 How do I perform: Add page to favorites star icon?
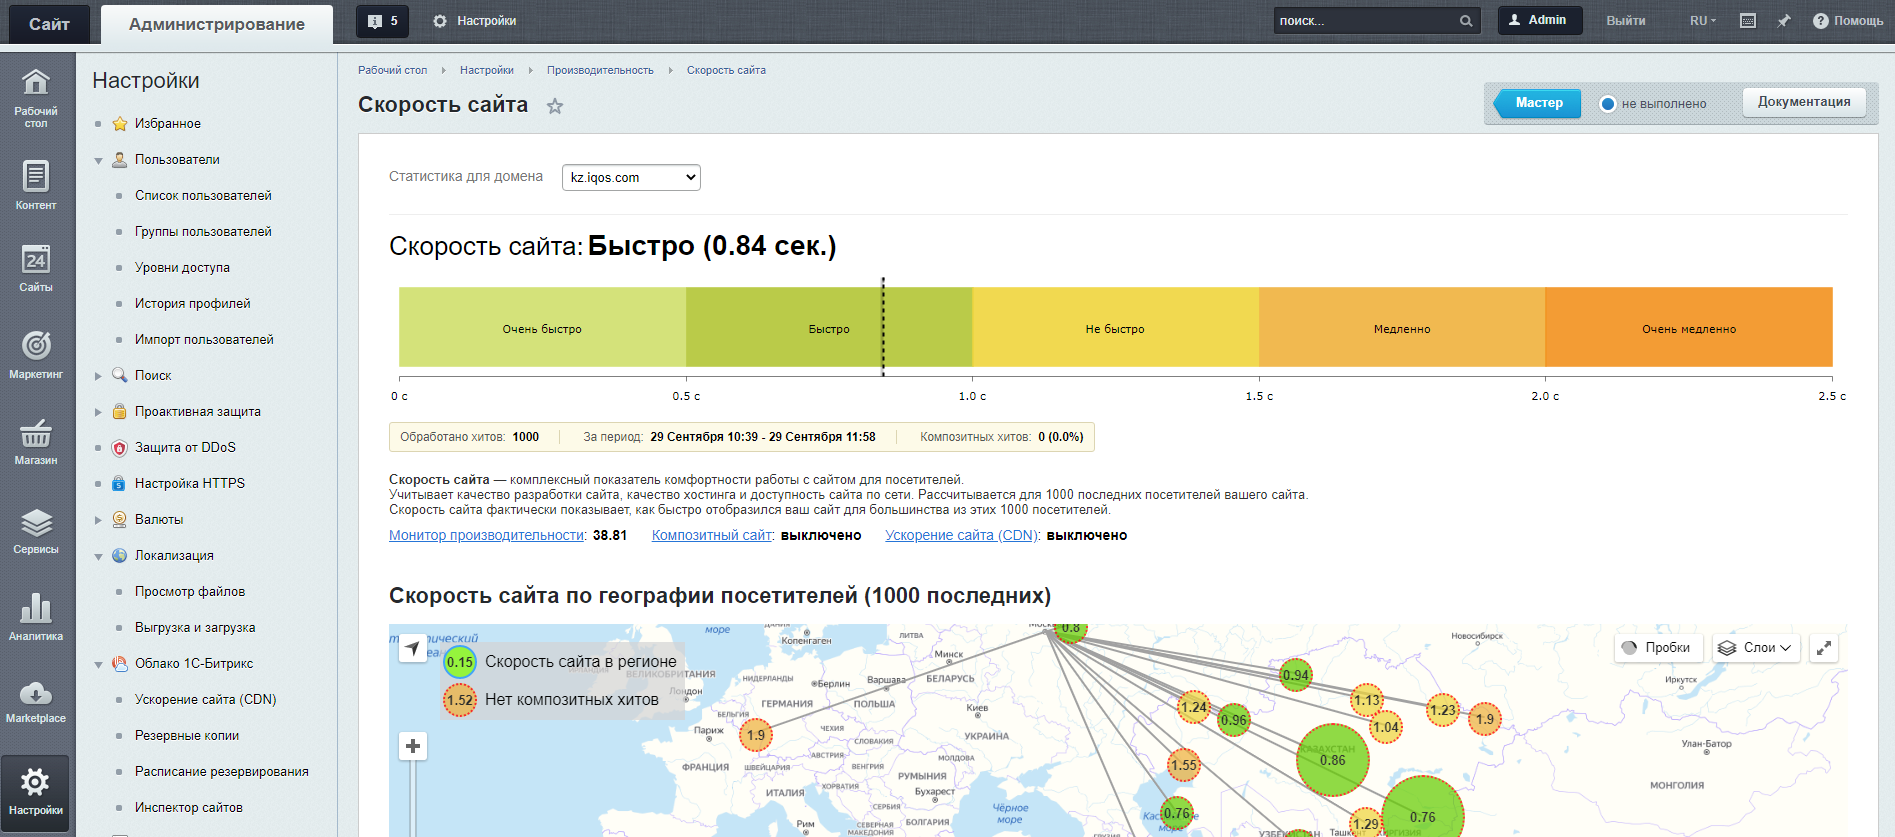click(555, 106)
